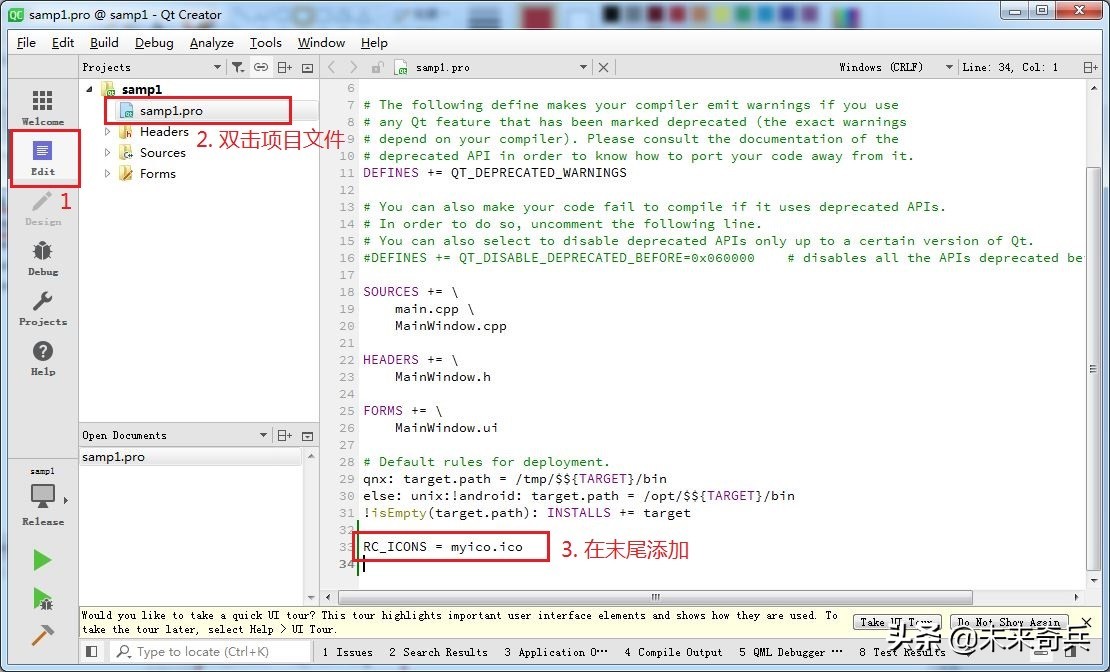Toggle synchronize with editor link icon
Image resolution: width=1110 pixels, height=672 pixels.
coord(261,67)
